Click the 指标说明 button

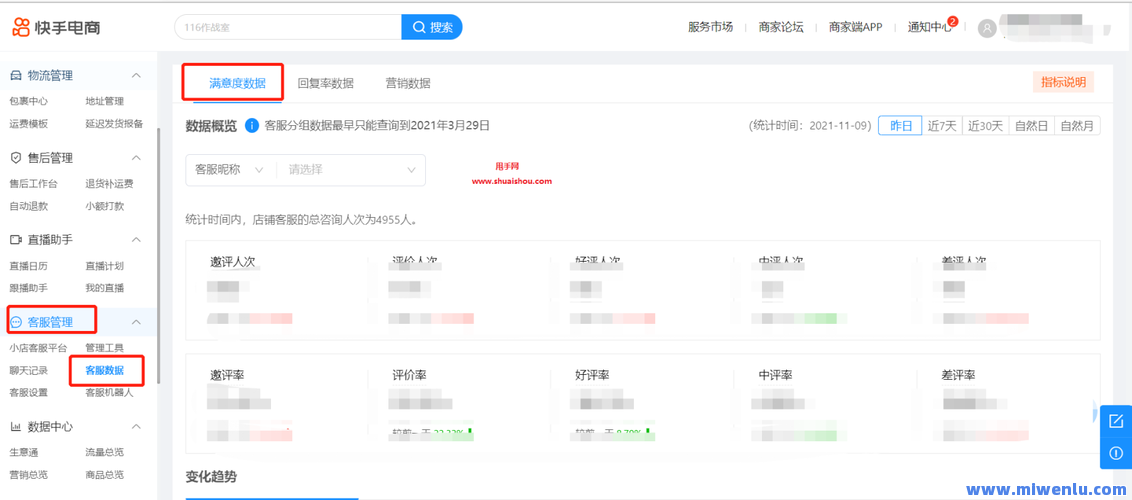[x=1063, y=82]
